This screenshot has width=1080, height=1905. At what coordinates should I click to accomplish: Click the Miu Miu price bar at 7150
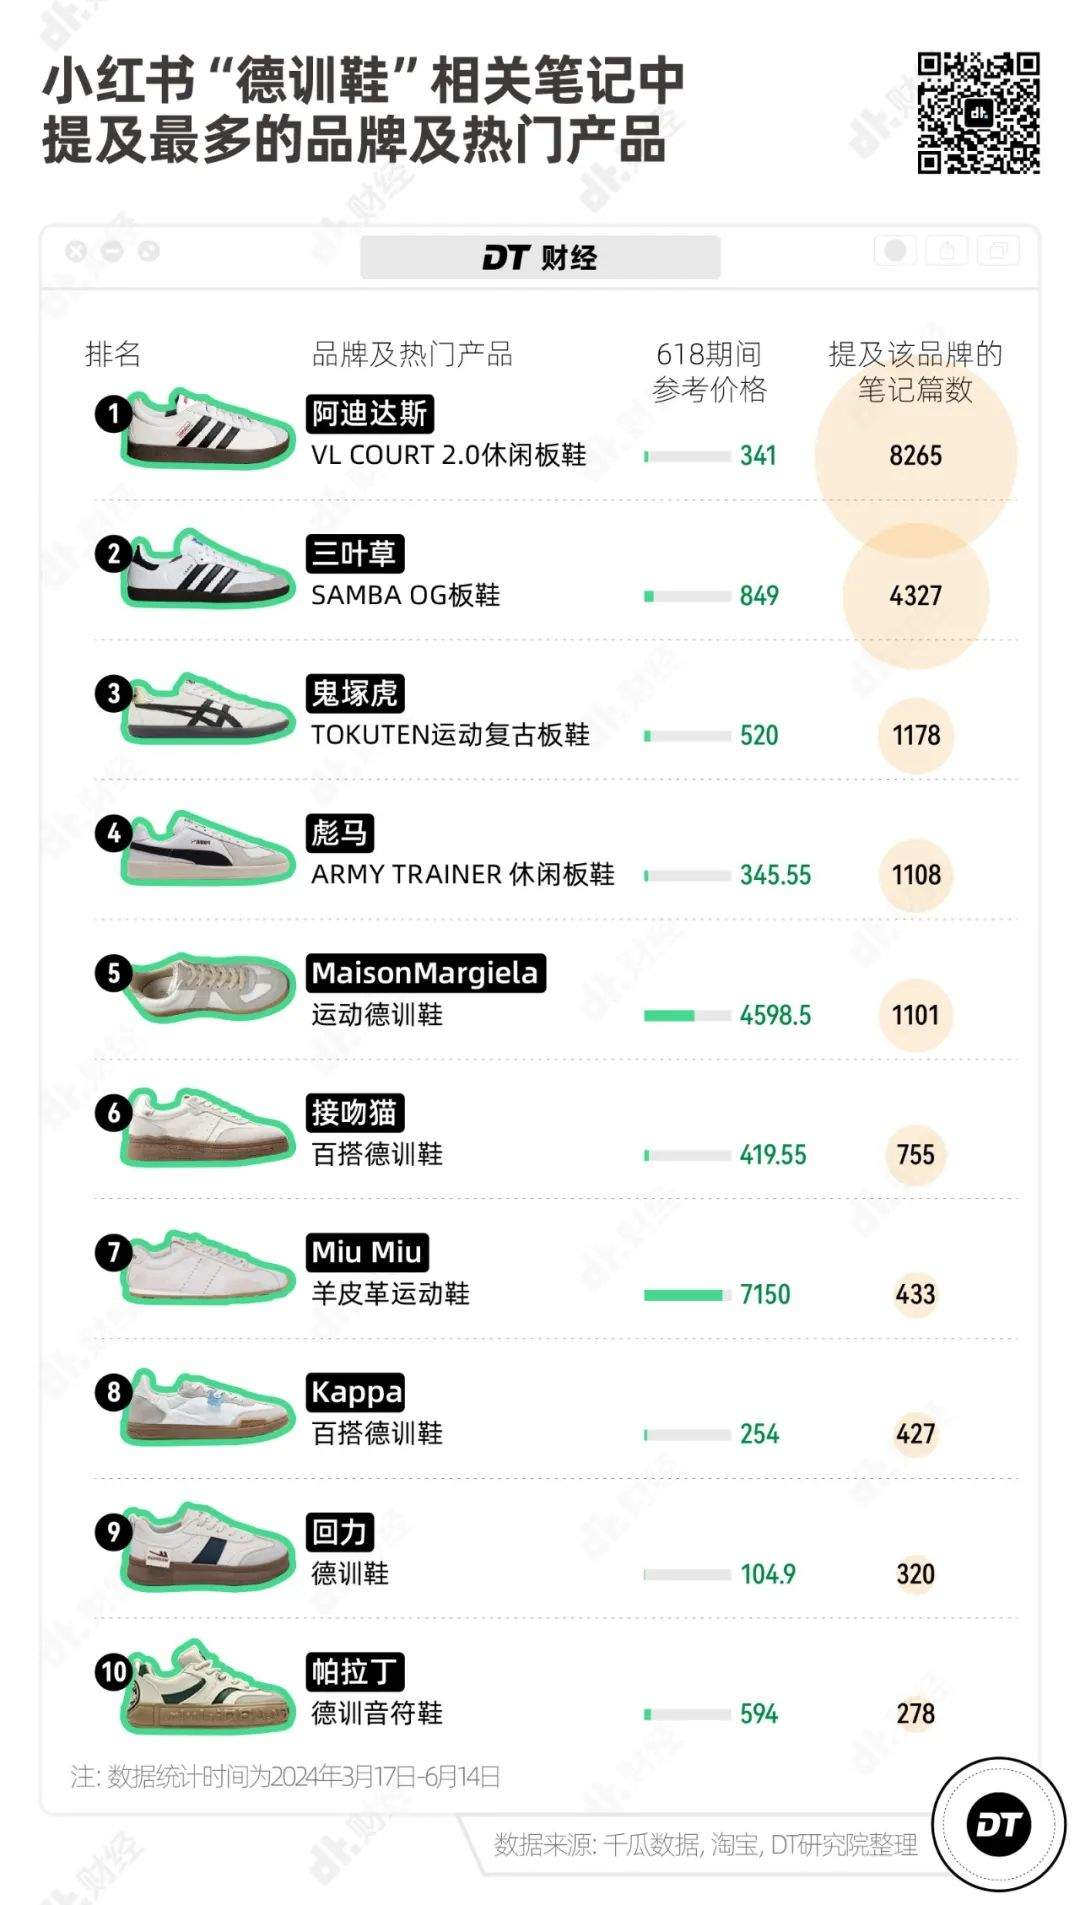pyautogui.click(x=686, y=1295)
